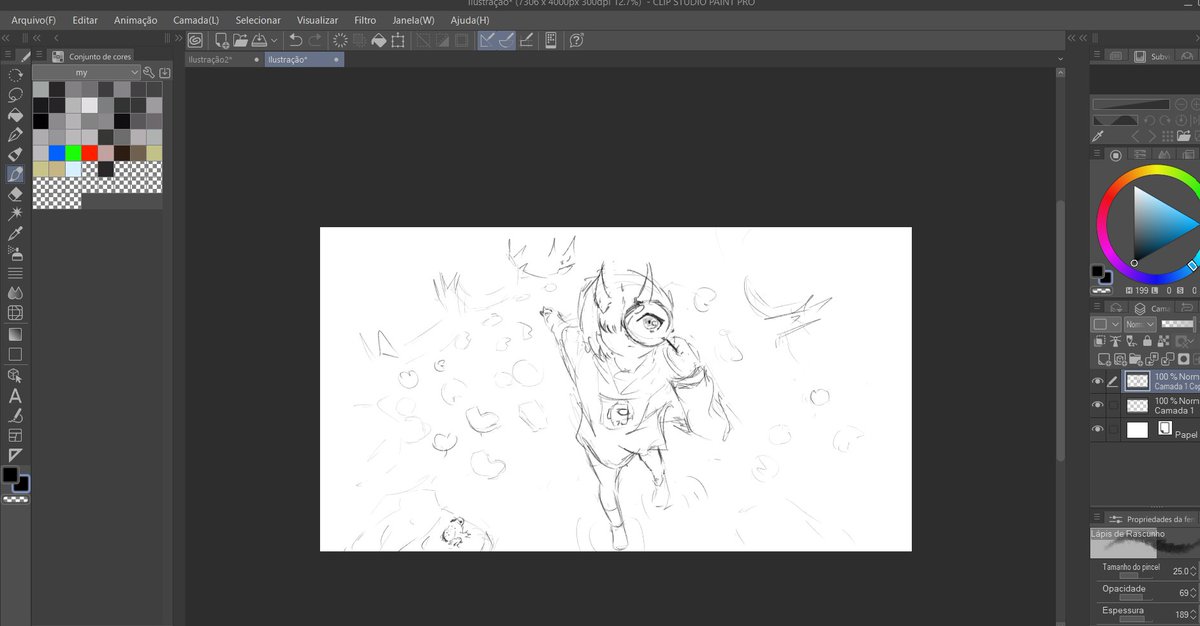Open the Ajuda(H) menu
The height and width of the screenshot is (626, 1200).
tap(470, 20)
